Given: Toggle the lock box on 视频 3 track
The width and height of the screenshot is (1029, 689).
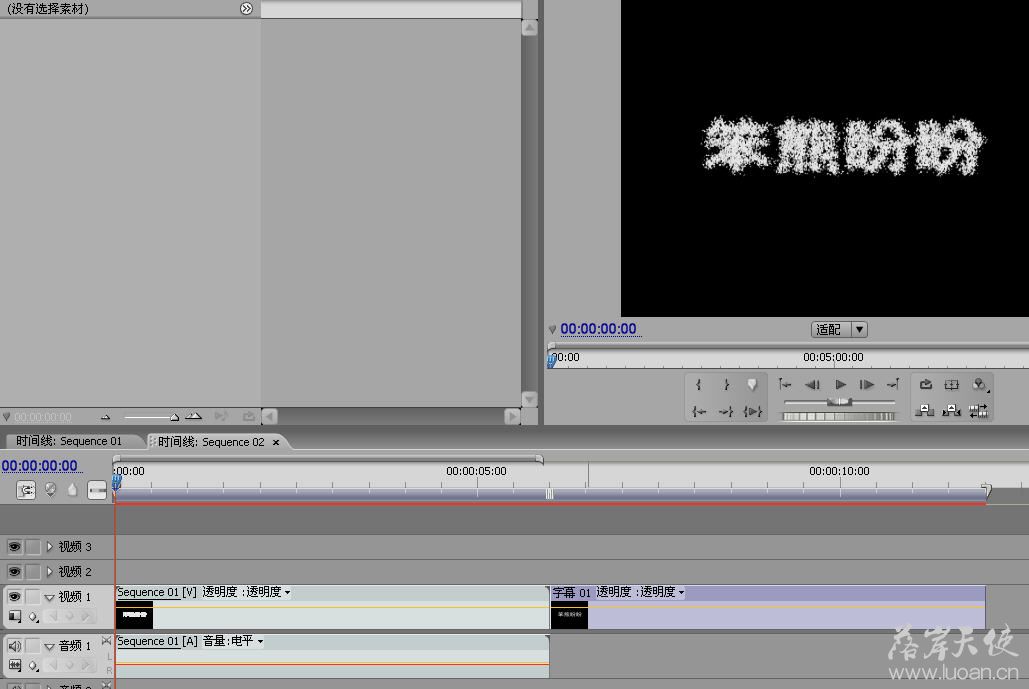Looking at the screenshot, I should pos(33,547).
